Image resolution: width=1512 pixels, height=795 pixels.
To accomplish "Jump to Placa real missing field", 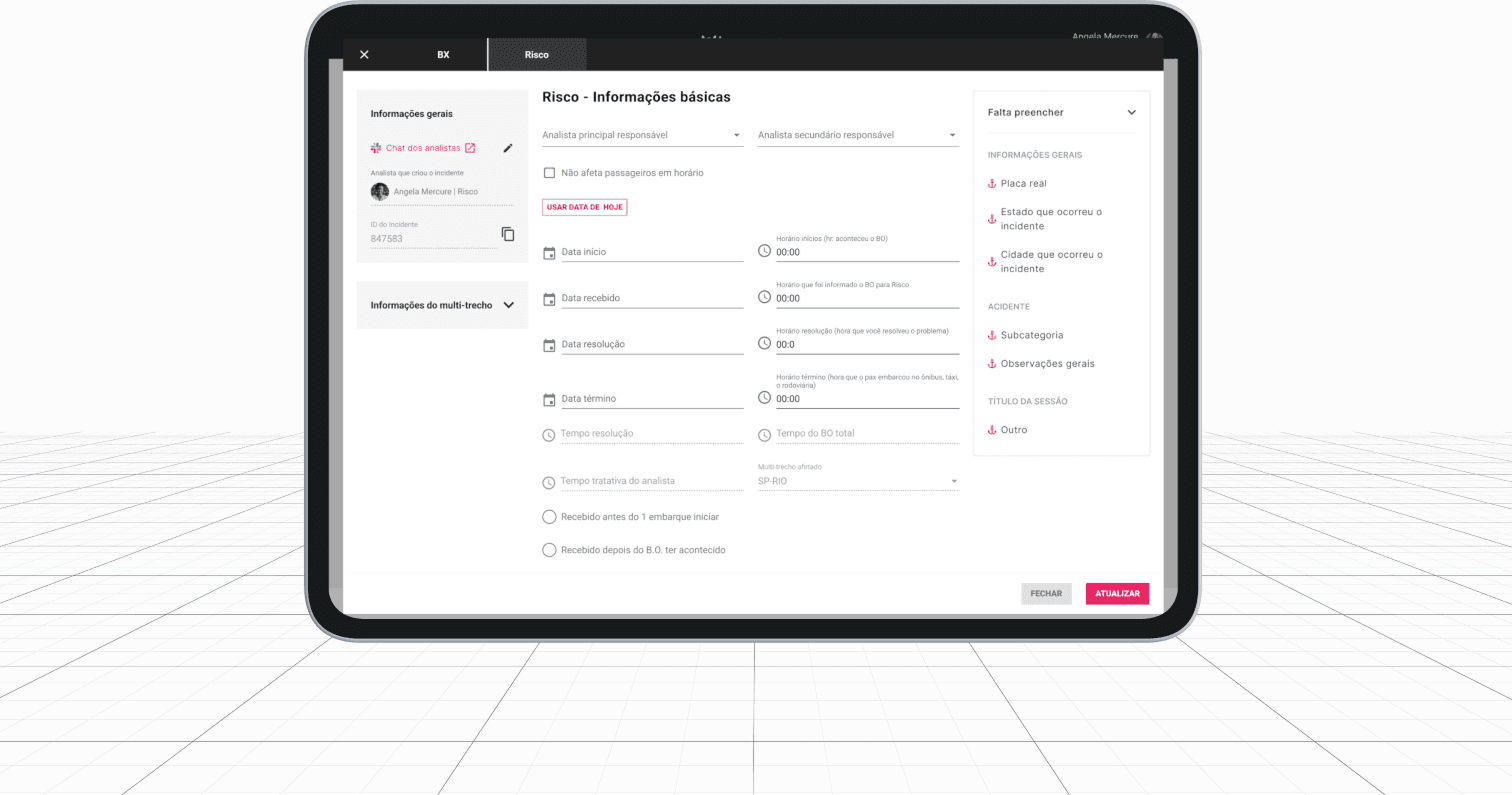I will click(1023, 184).
